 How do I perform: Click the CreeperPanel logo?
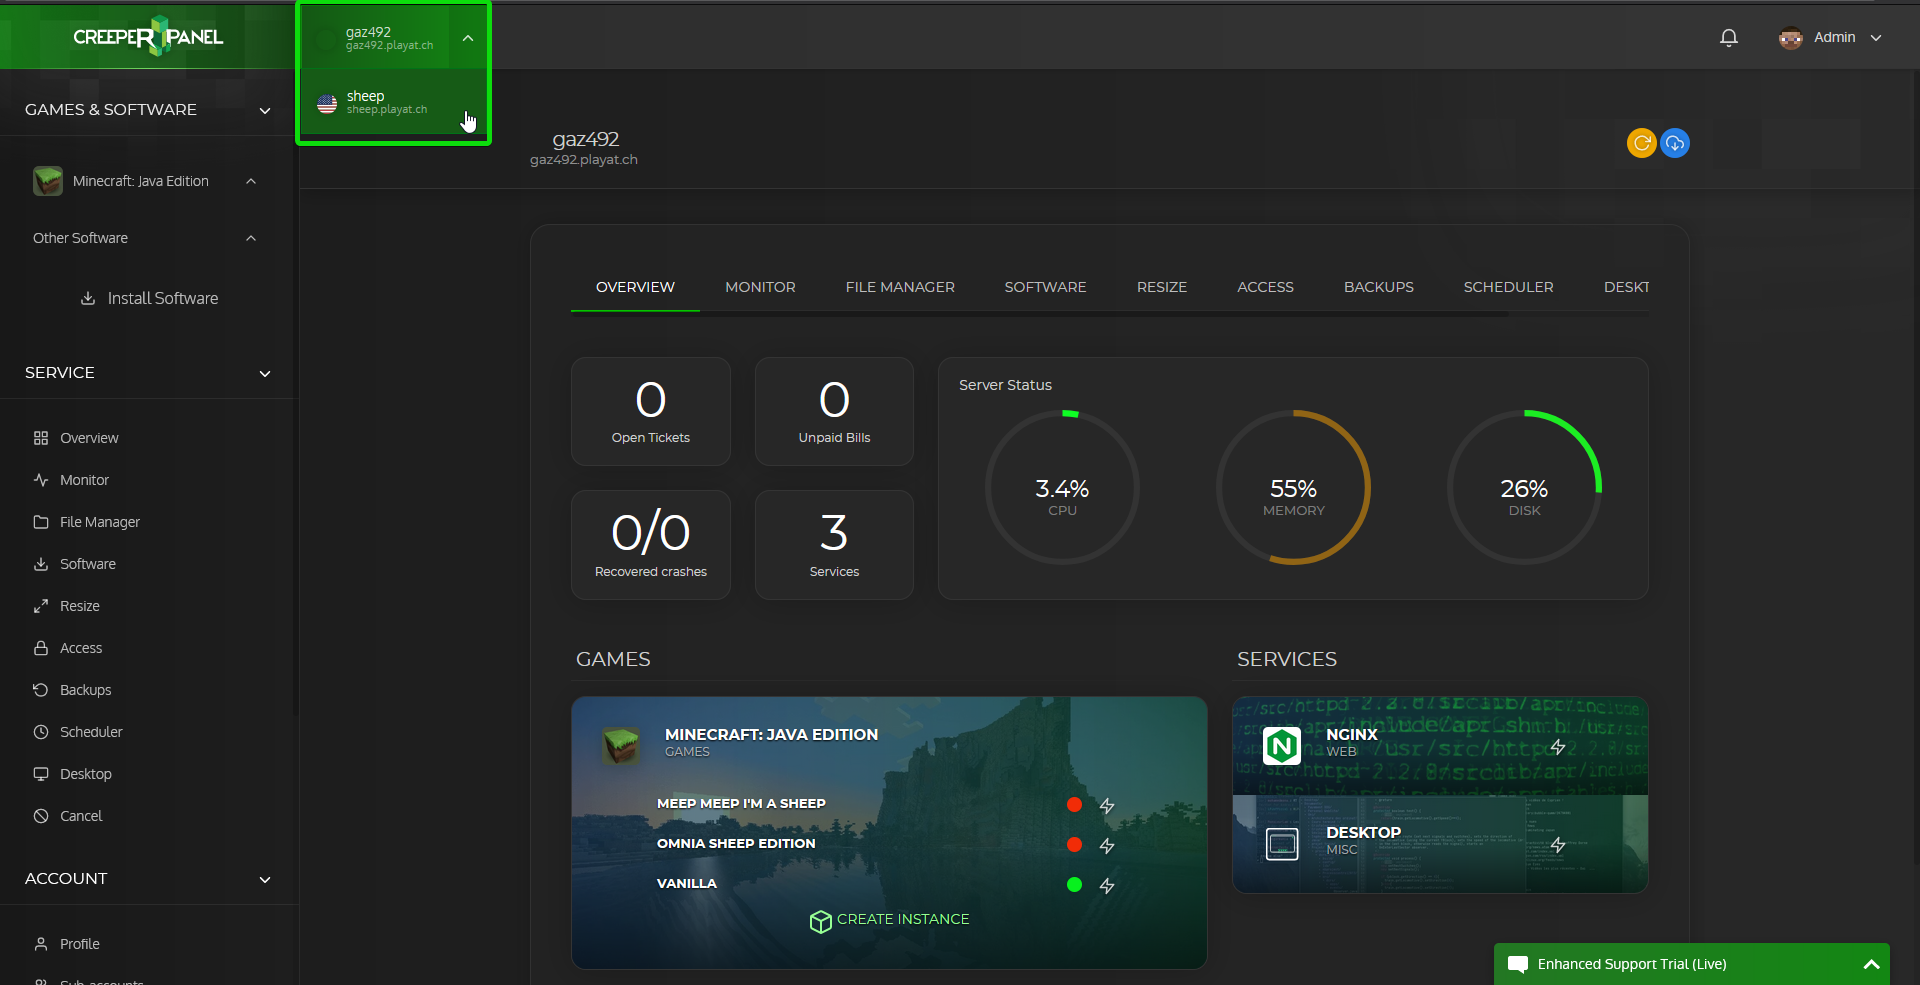pos(148,37)
